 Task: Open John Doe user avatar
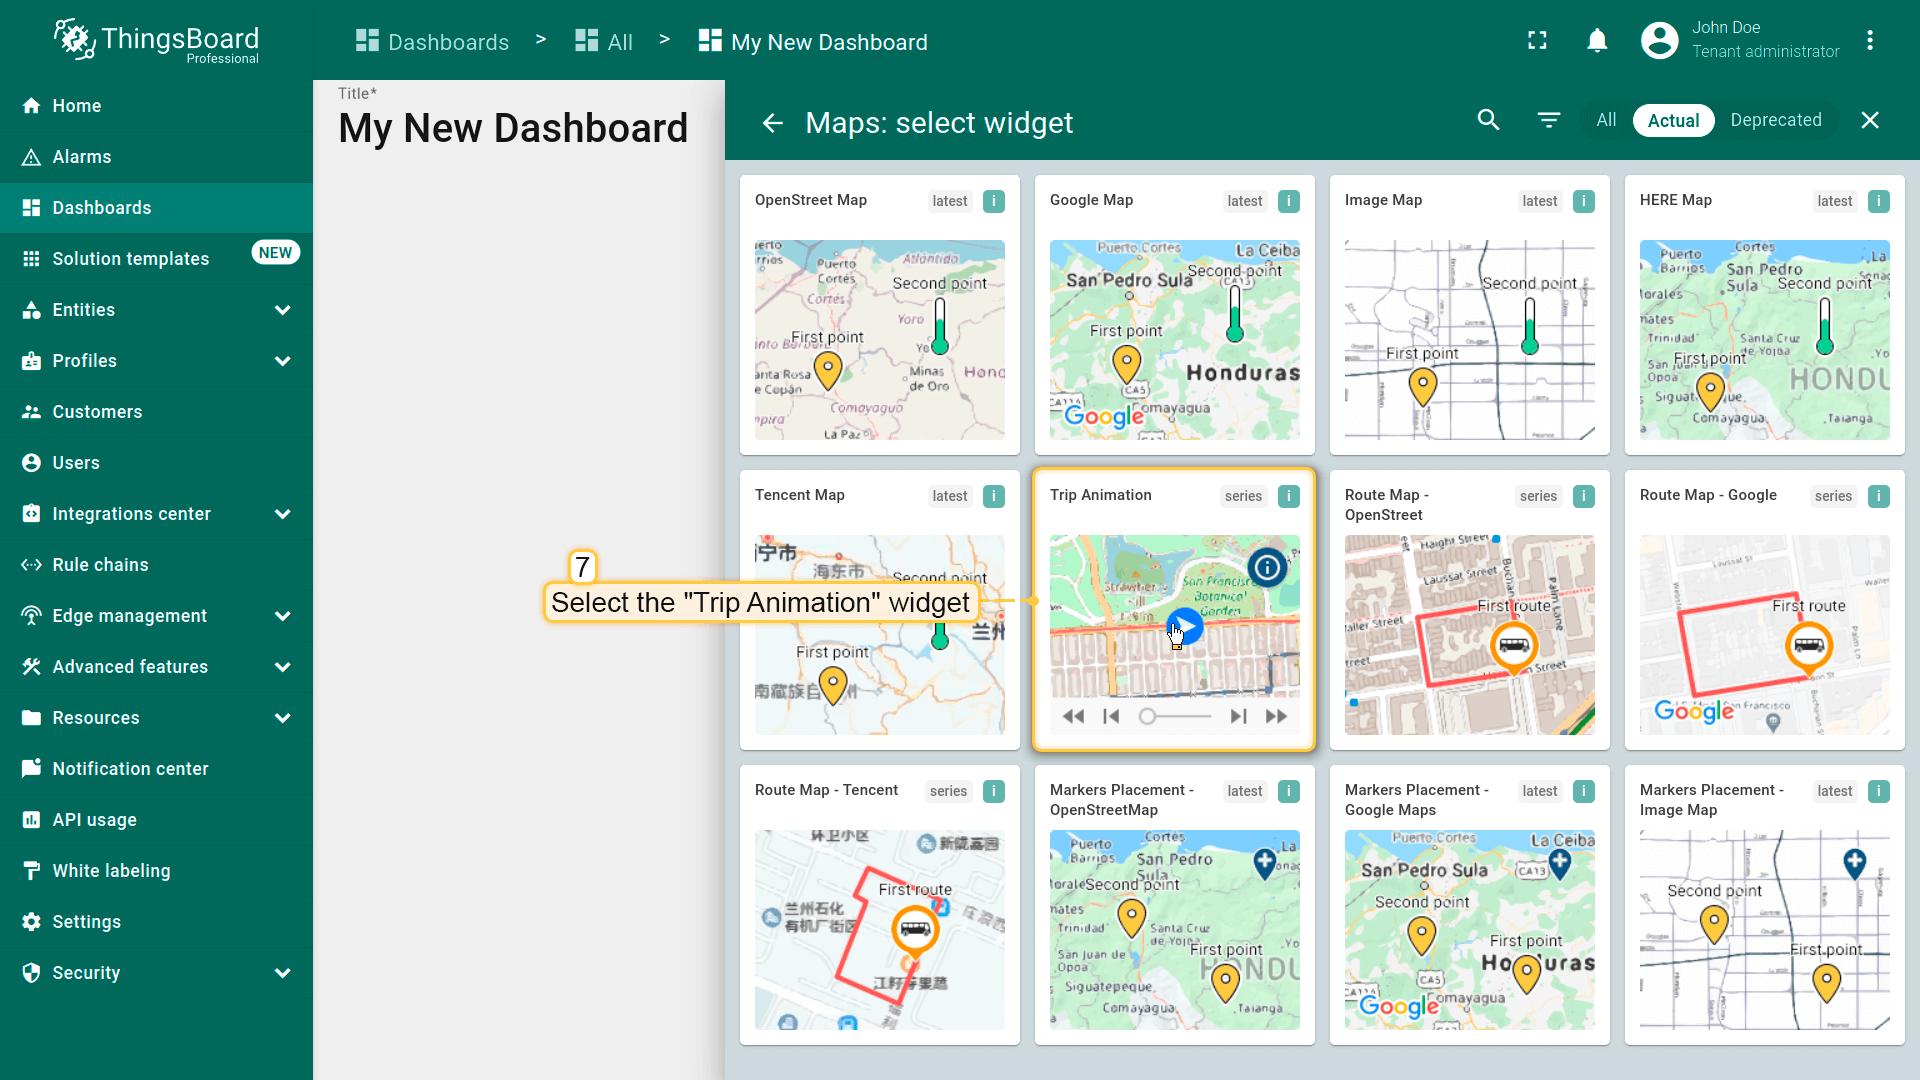coord(1659,40)
